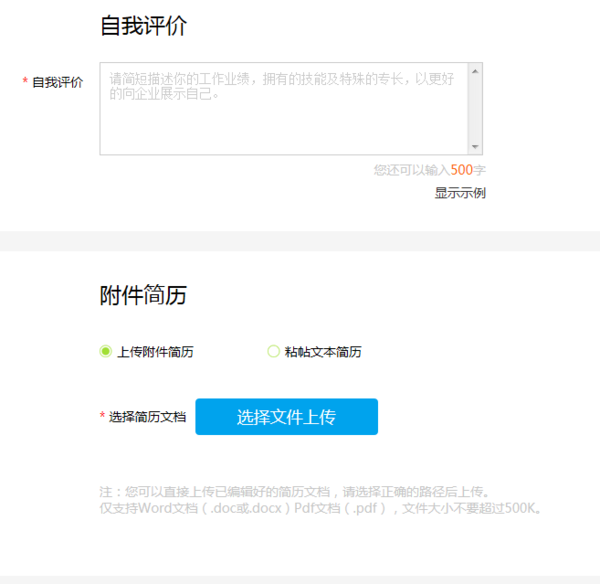Click the text area vertical scrollbar track
600x584 pixels.
475,110
